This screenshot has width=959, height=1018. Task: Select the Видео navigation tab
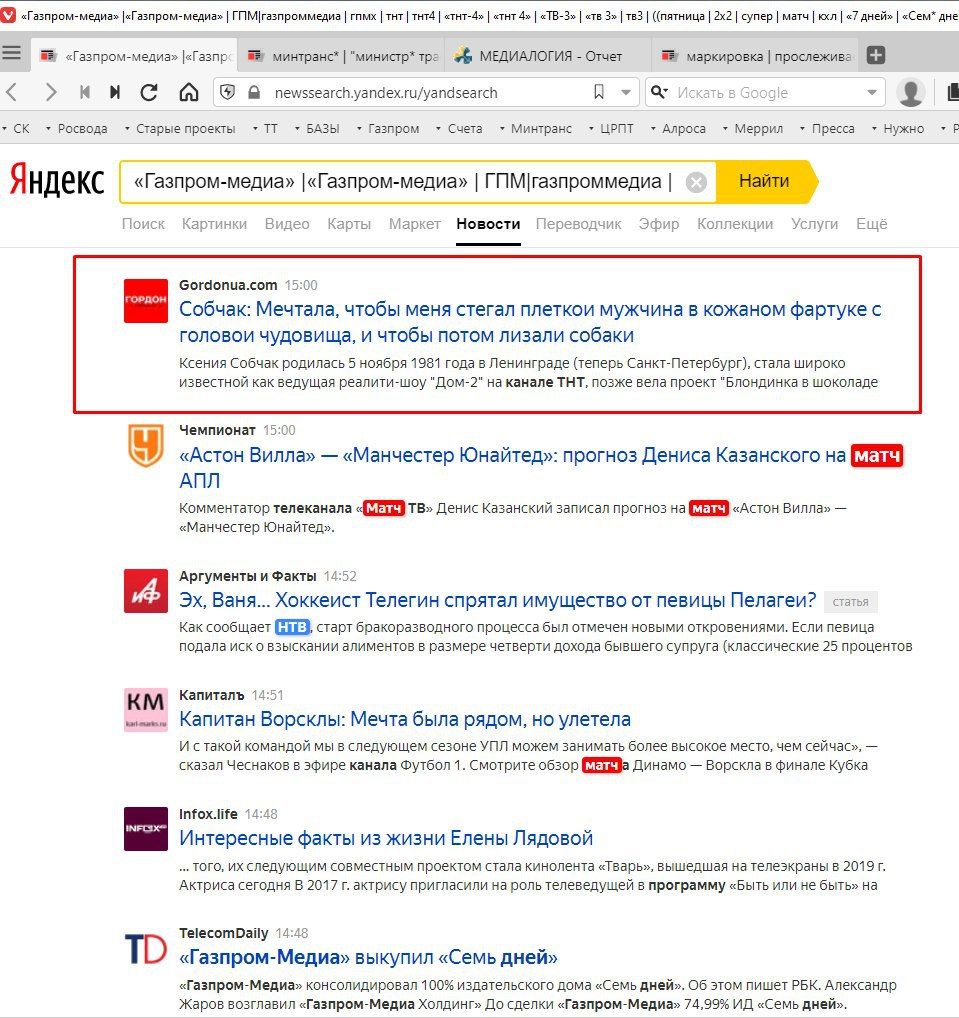(287, 224)
